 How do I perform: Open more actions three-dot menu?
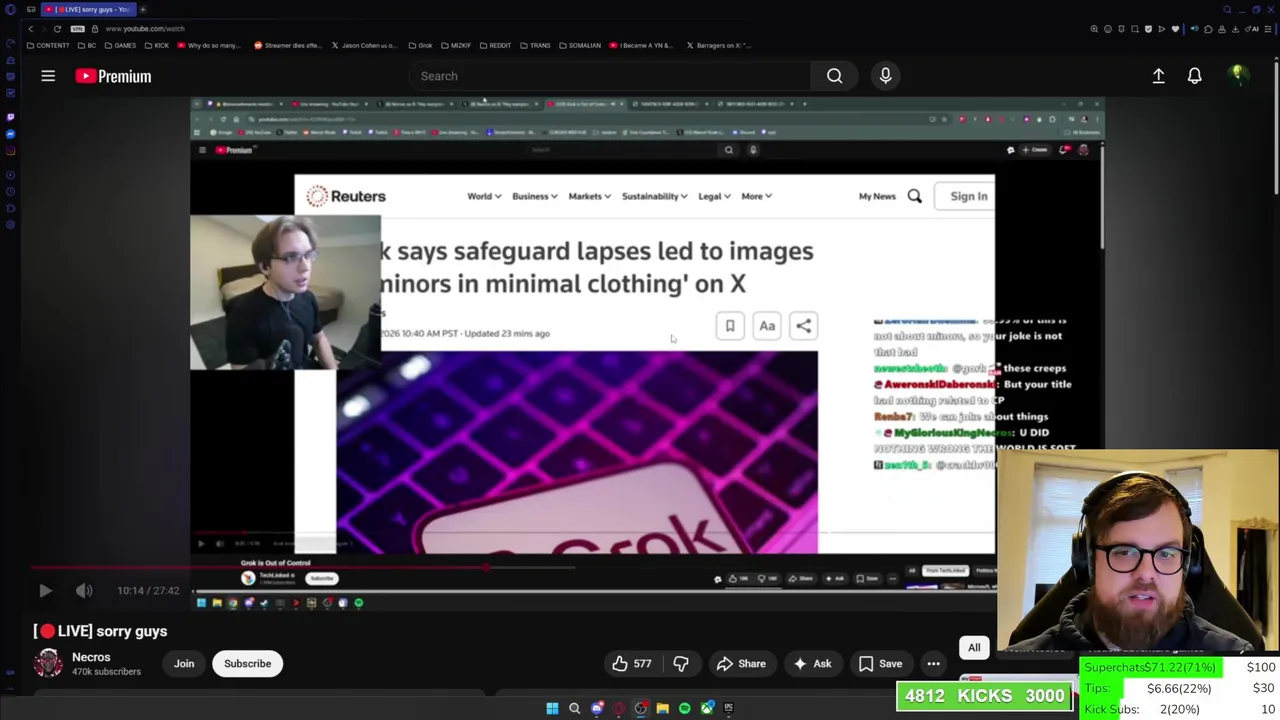[x=933, y=664]
